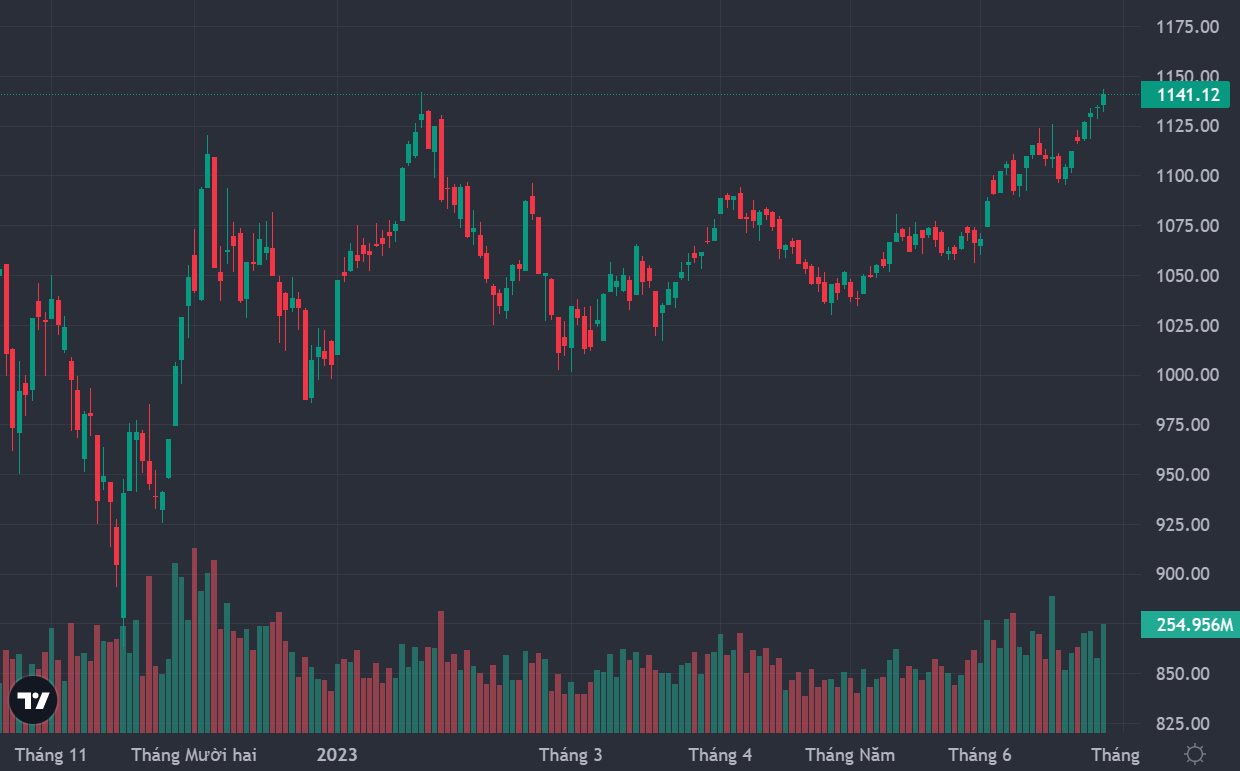Click the 900.00 price scale label
This screenshot has height=771, width=1240.
pos(1187,574)
